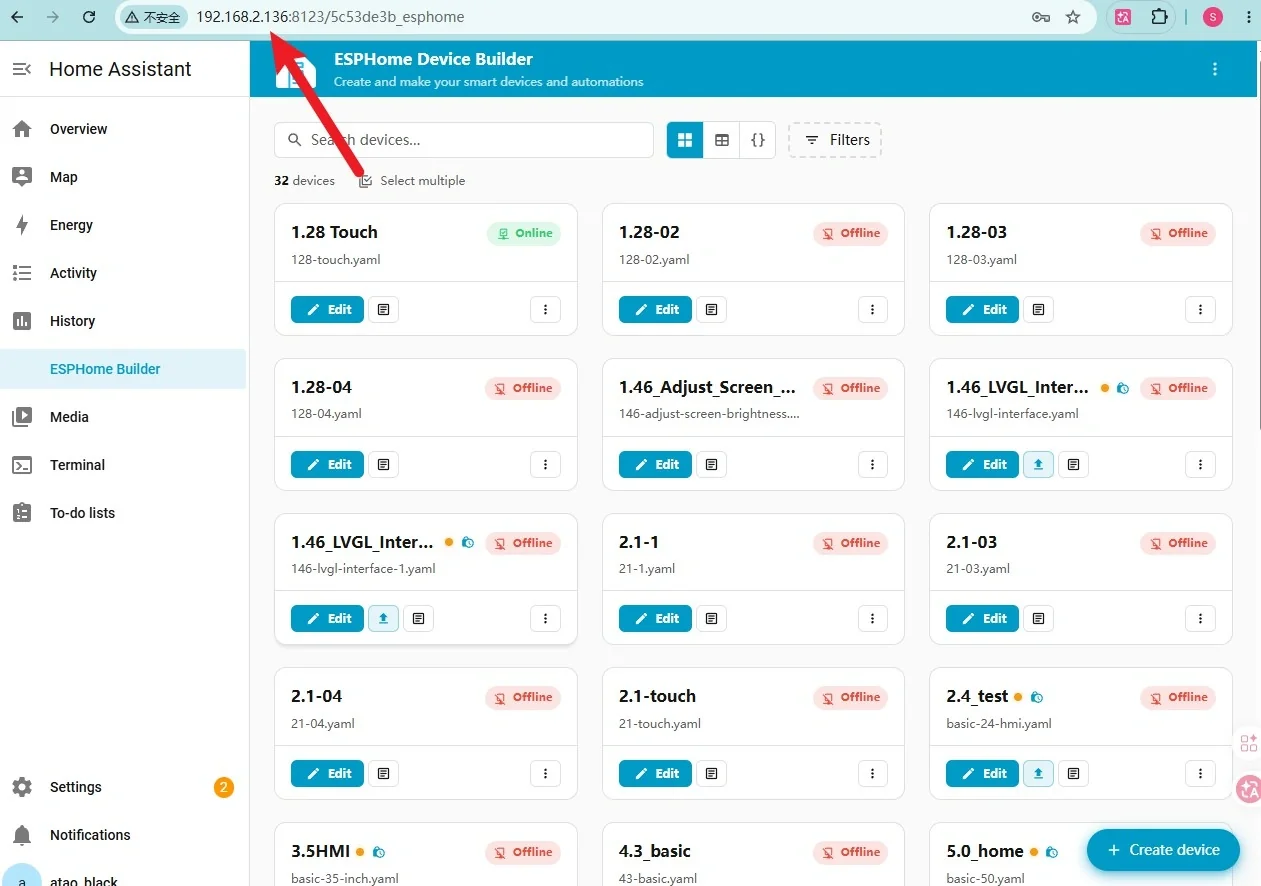Show logs for 146-lvgl-interface-1.yaml device

tap(419, 619)
